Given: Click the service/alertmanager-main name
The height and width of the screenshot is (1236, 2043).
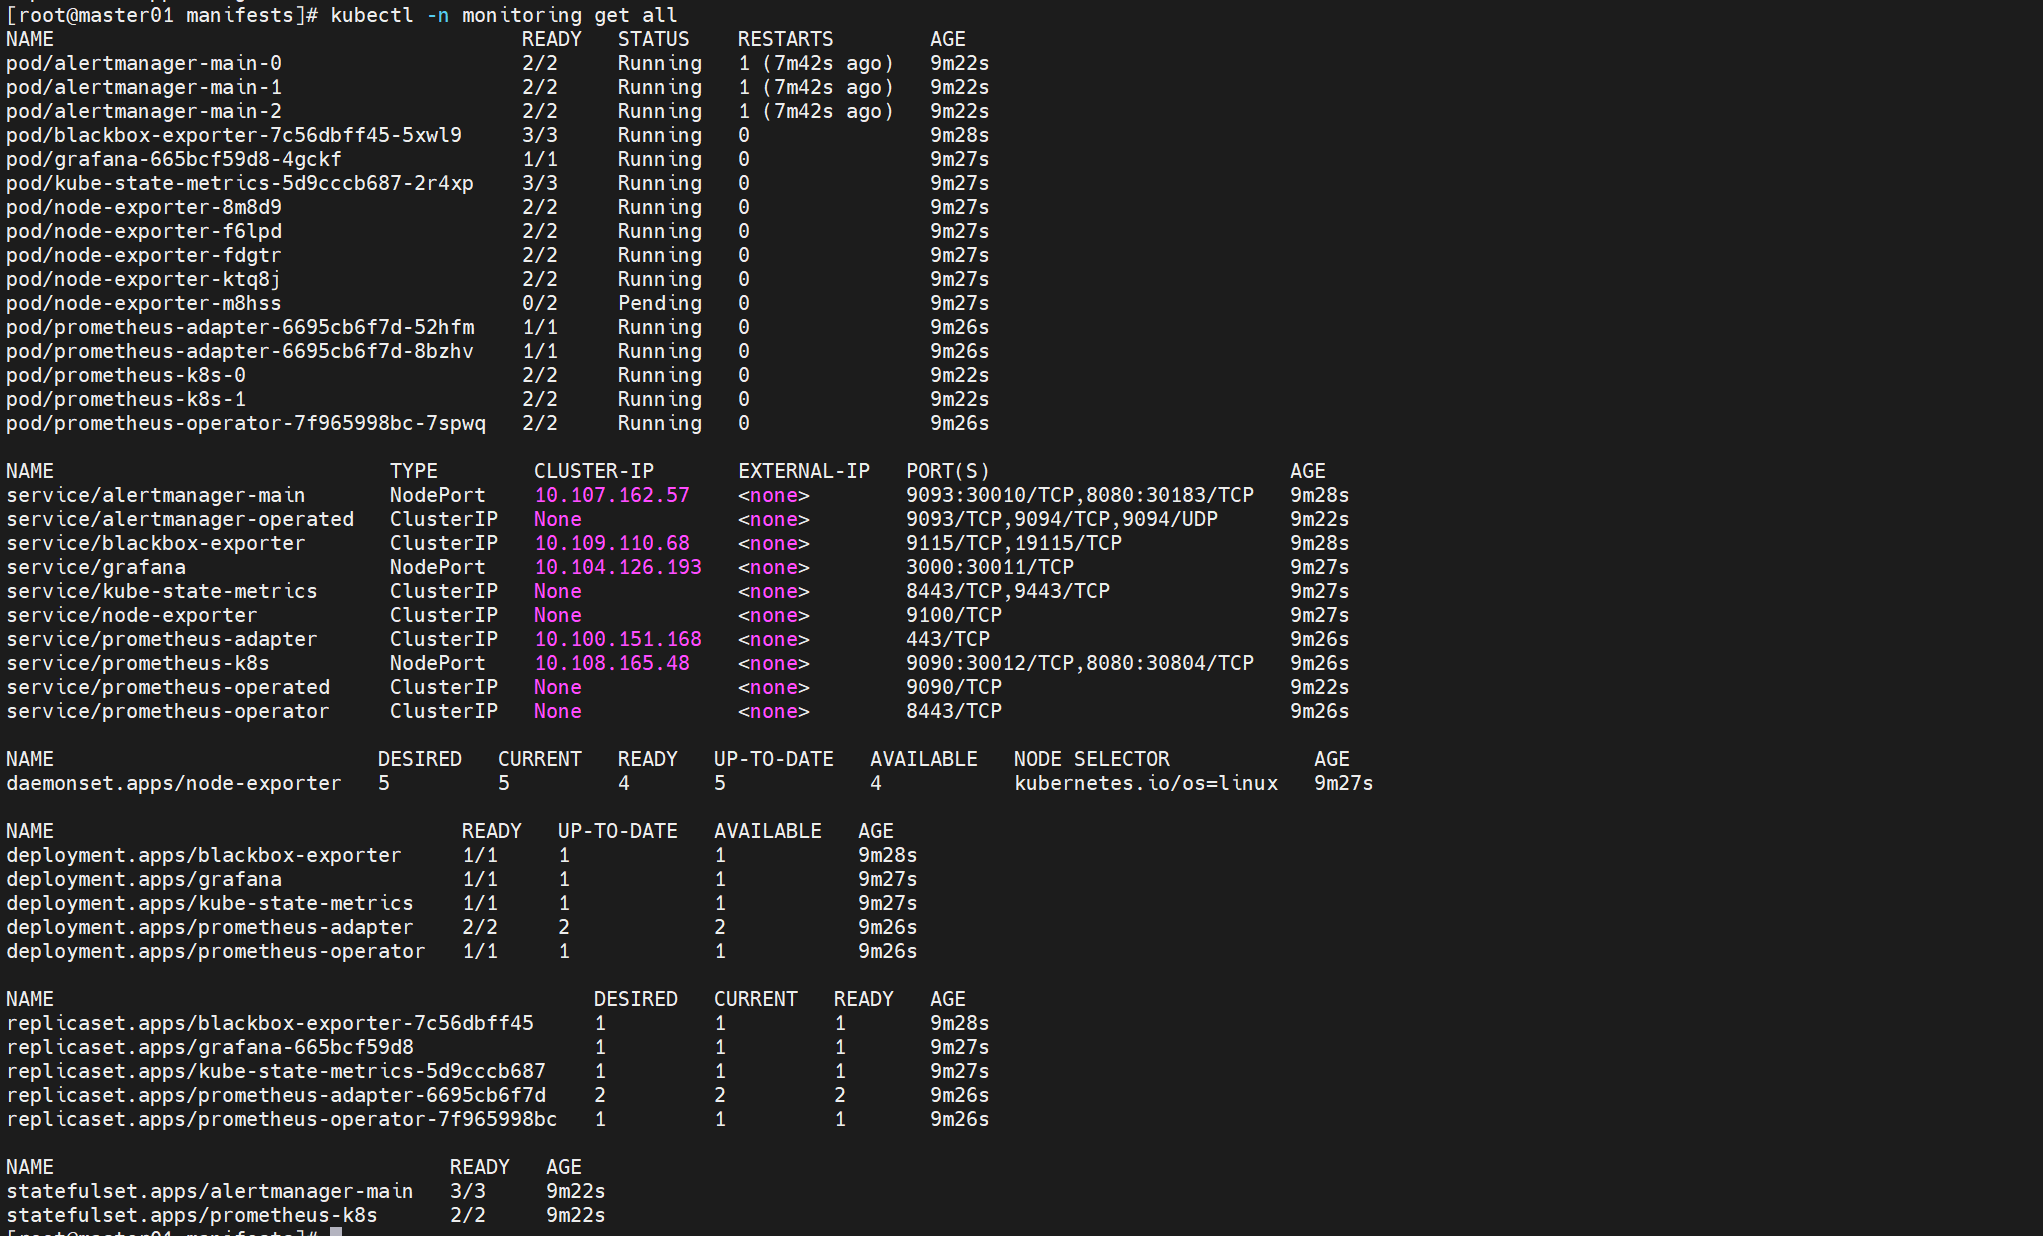Looking at the screenshot, I should tap(156, 495).
